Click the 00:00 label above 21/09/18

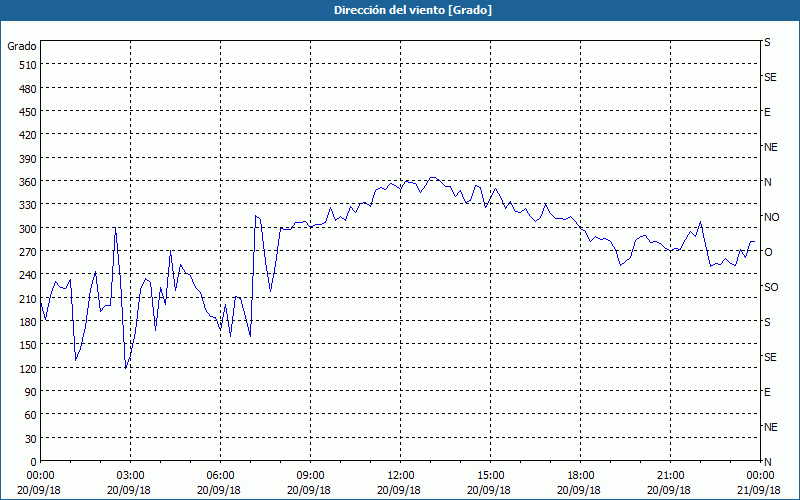760,476
